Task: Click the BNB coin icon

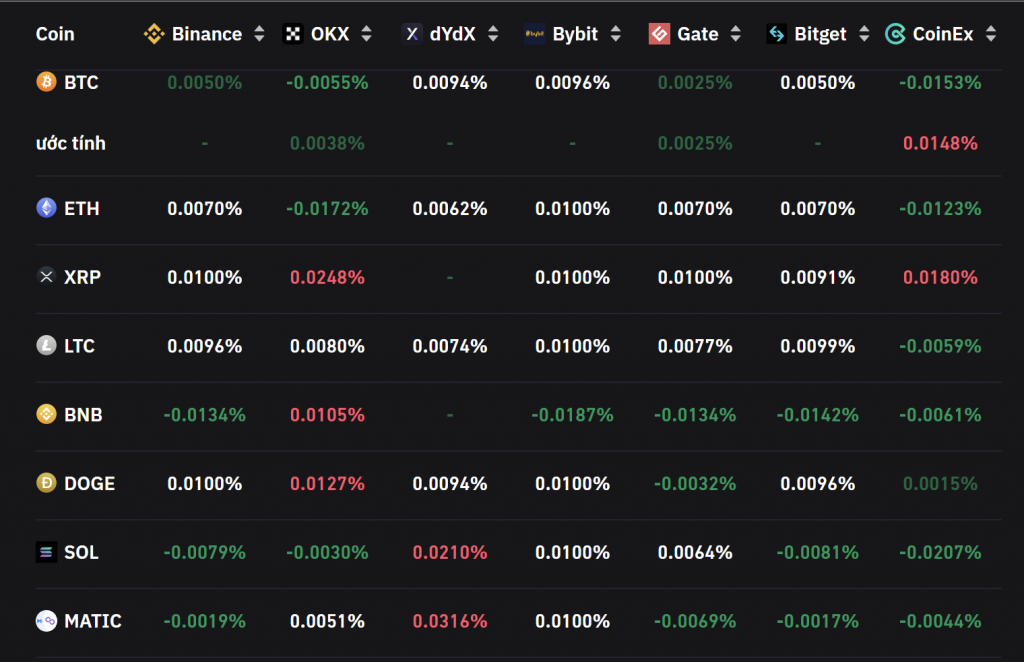Action: click(46, 415)
